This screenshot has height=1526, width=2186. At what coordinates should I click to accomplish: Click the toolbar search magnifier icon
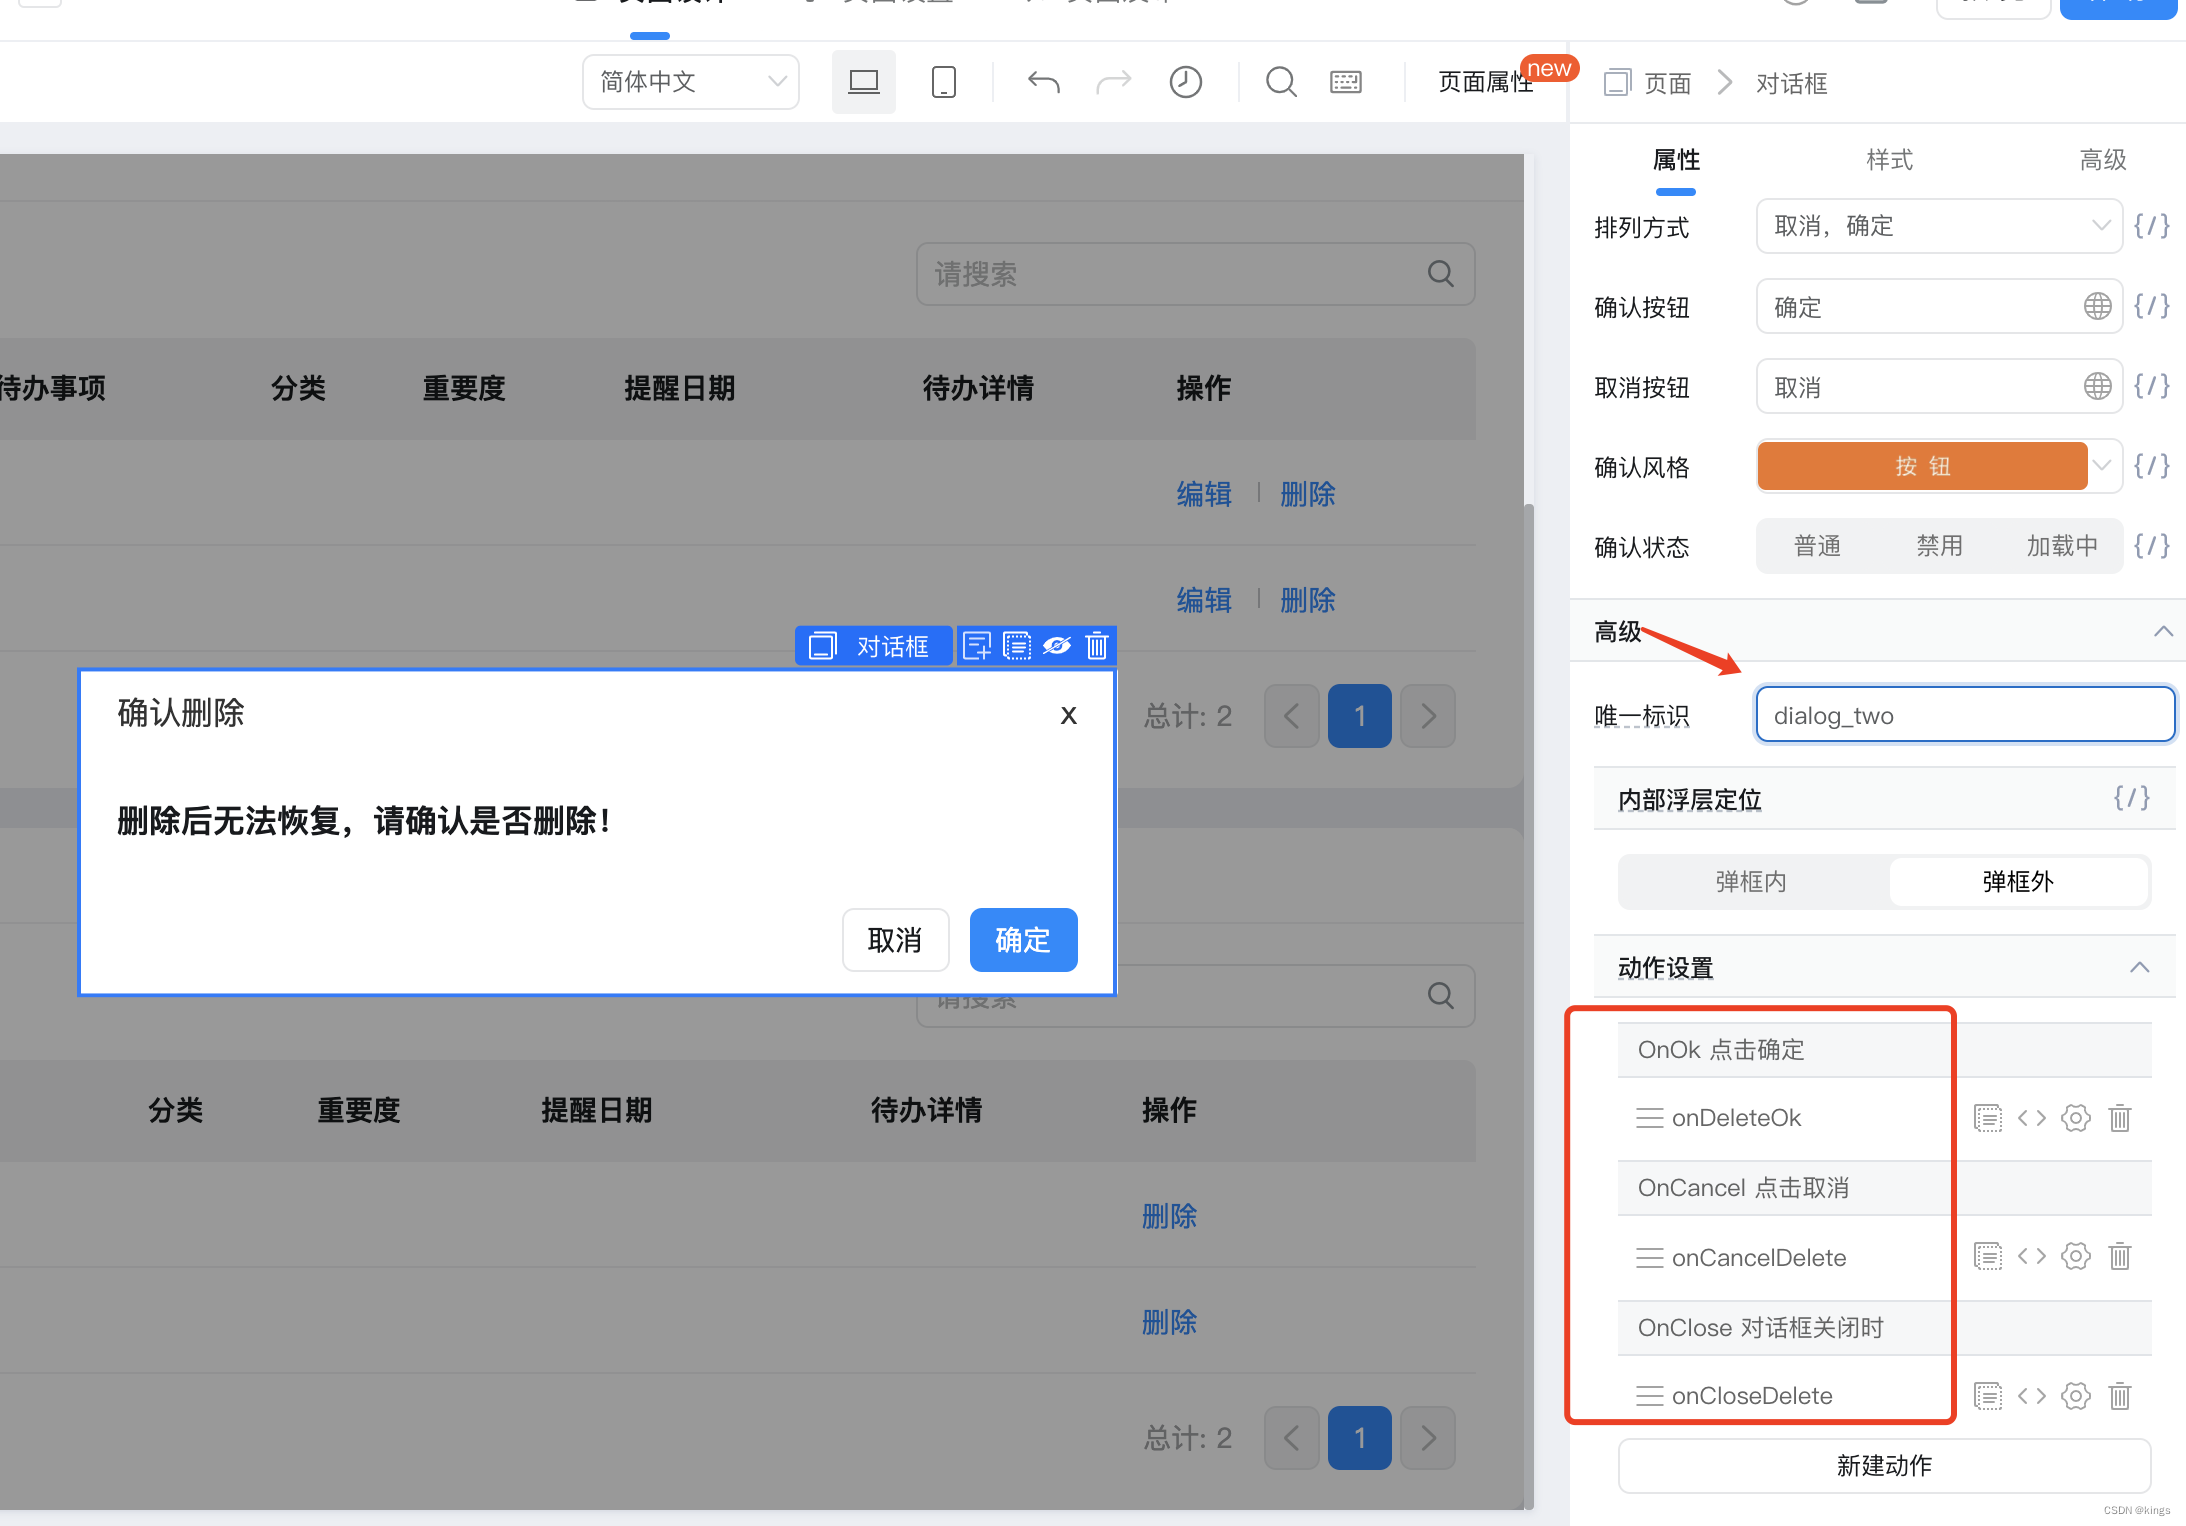pos(1280,82)
